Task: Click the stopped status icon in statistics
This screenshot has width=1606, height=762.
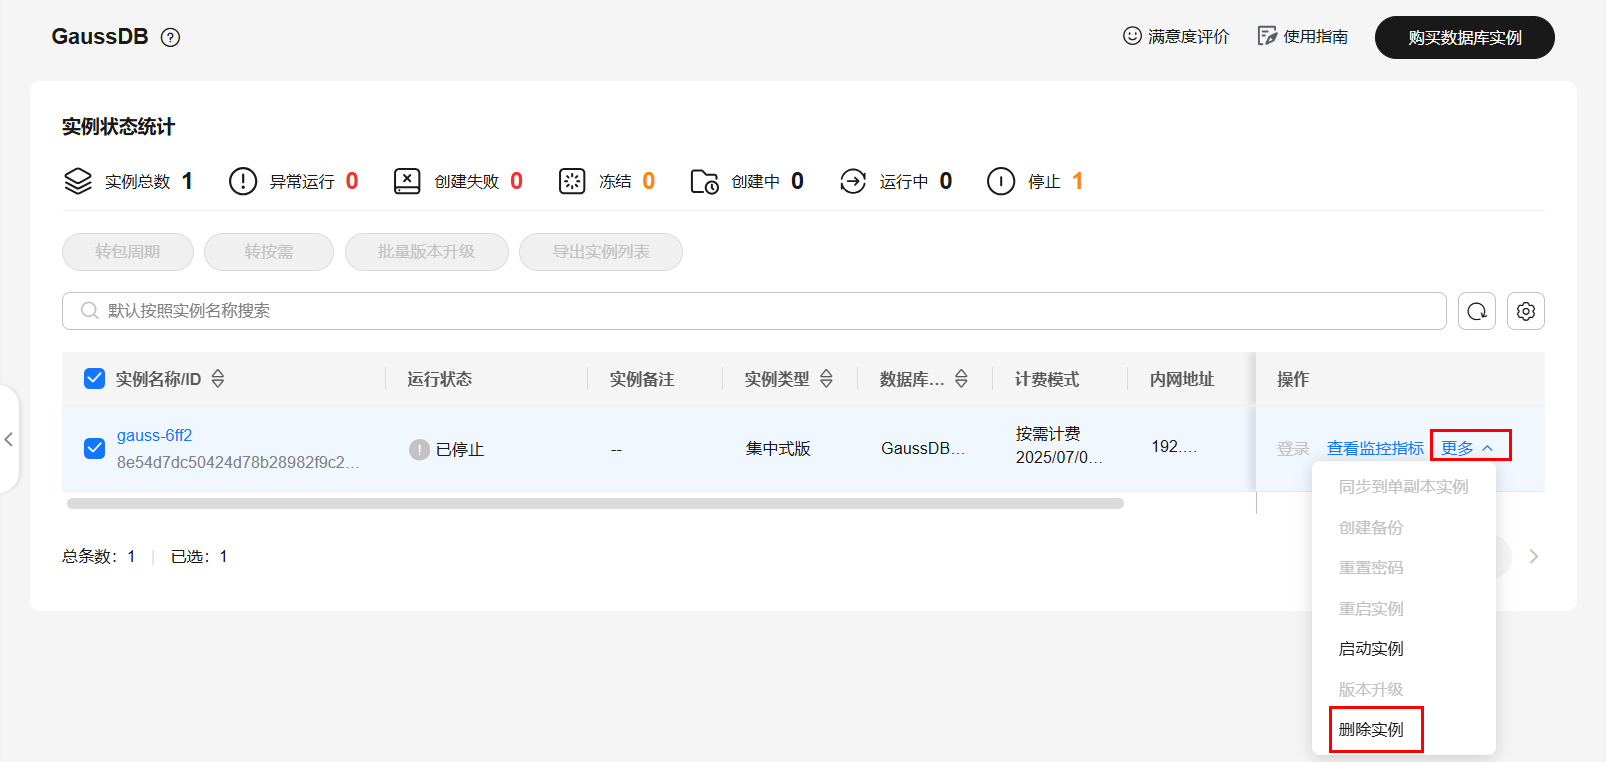Action: tap(1000, 181)
